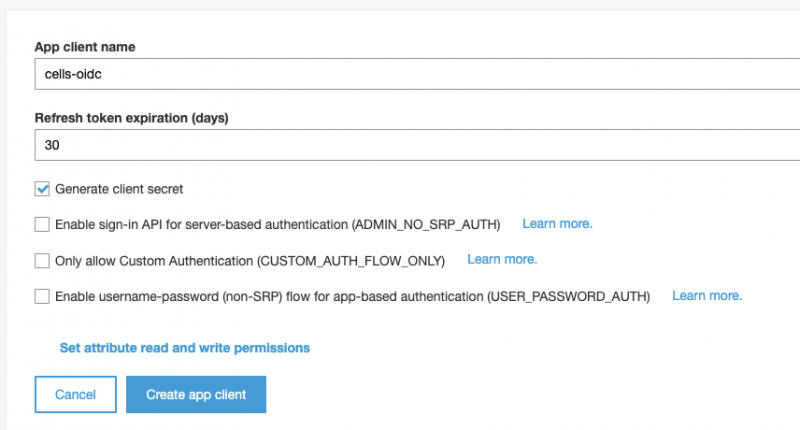The width and height of the screenshot is (800, 430).
Task: Place cursor after the value 30
Action: click(60, 145)
